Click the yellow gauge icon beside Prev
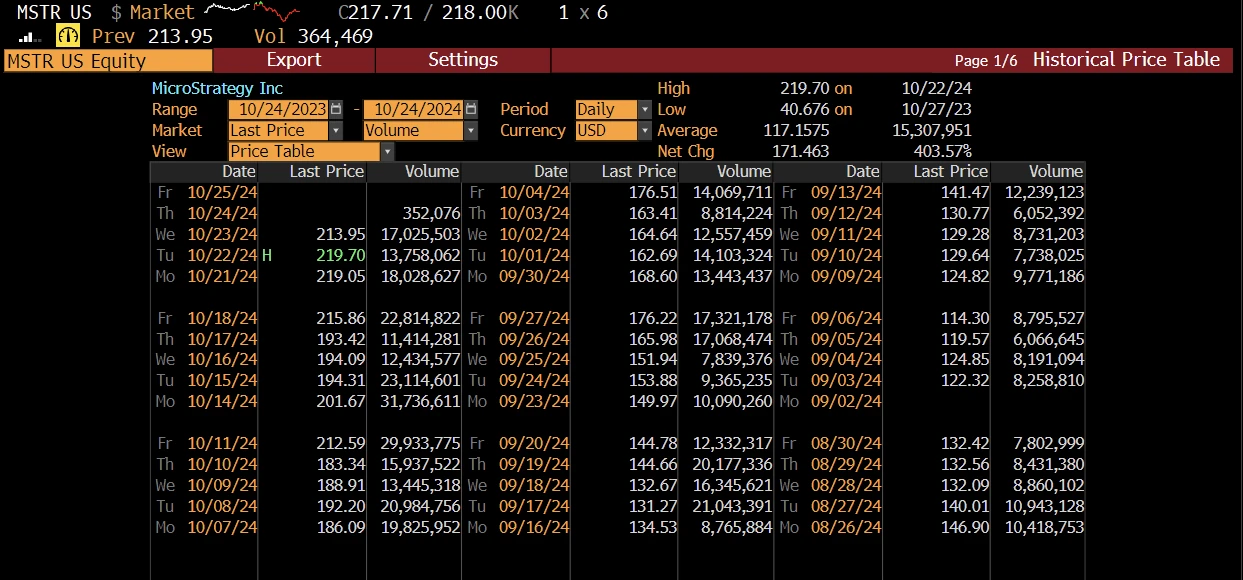Image resolution: width=1243 pixels, height=580 pixels. point(68,36)
